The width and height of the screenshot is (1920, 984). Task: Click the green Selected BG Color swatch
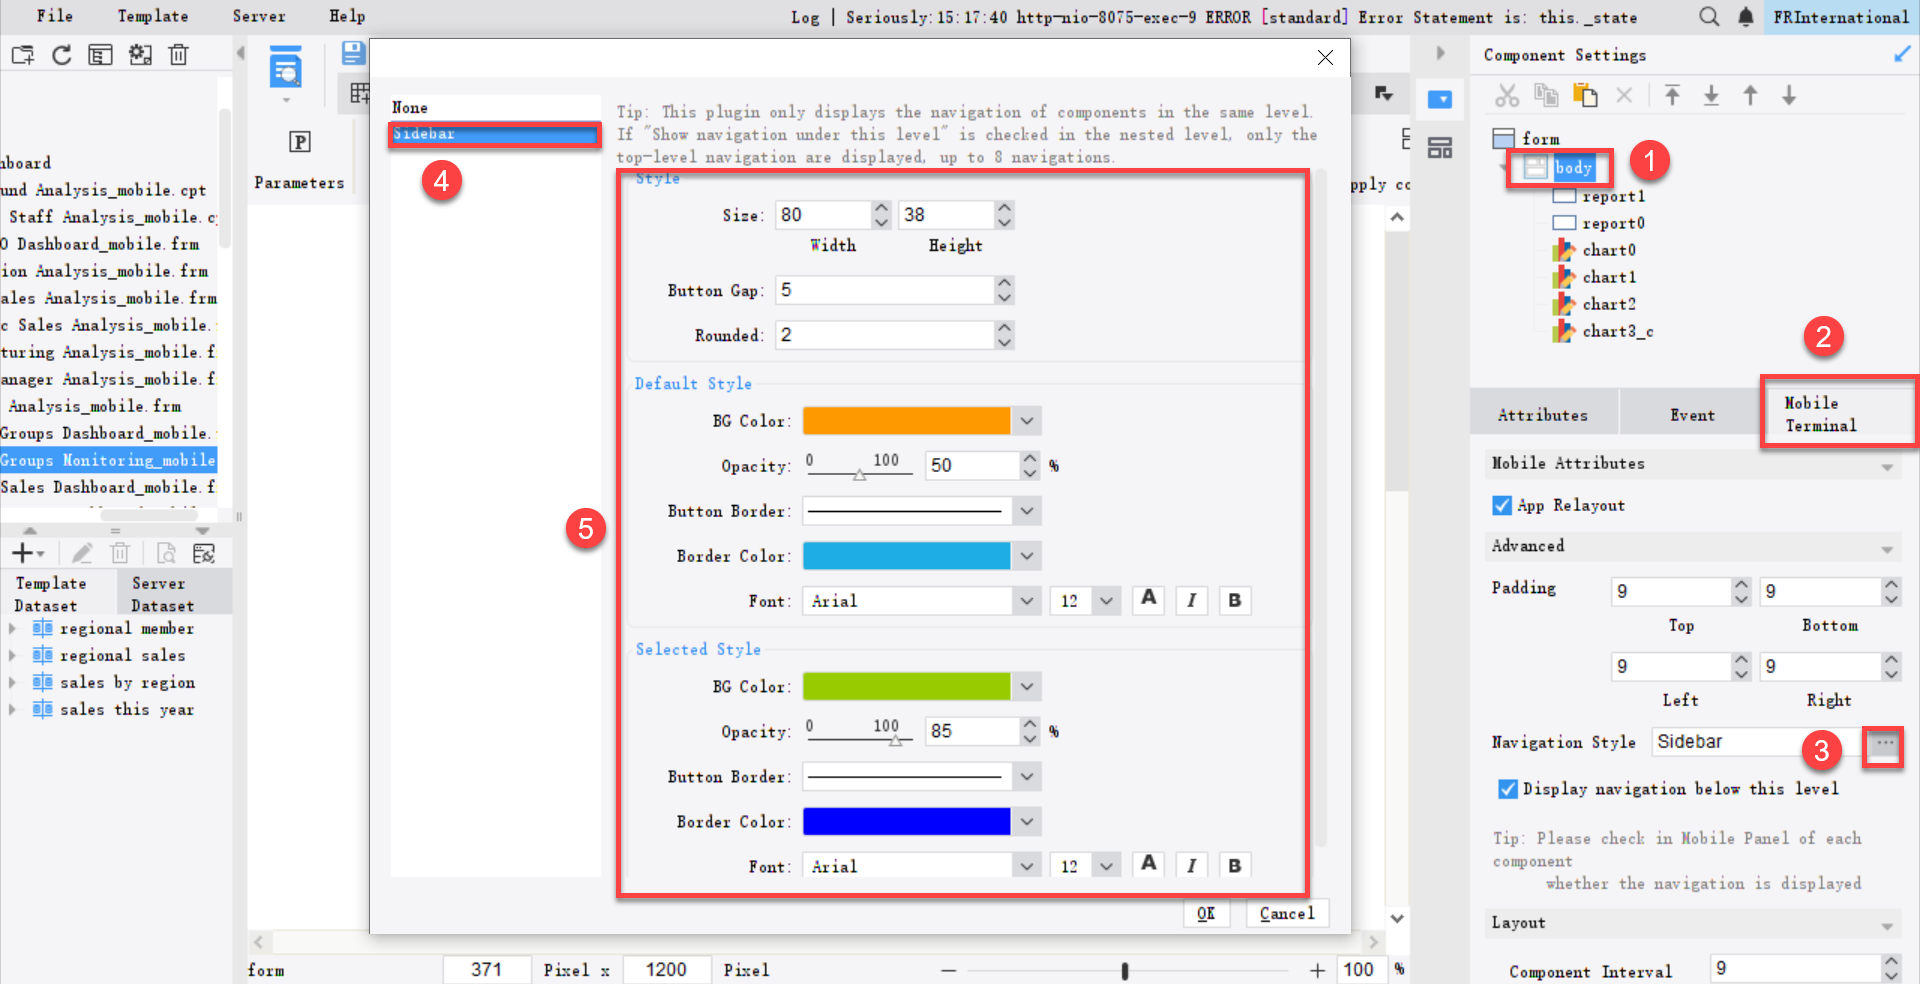click(x=906, y=686)
